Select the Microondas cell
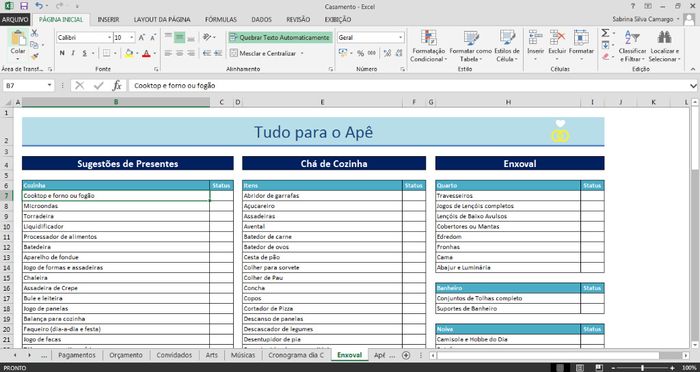The width and height of the screenshot is (700, 372). click(x=116, y=206)
